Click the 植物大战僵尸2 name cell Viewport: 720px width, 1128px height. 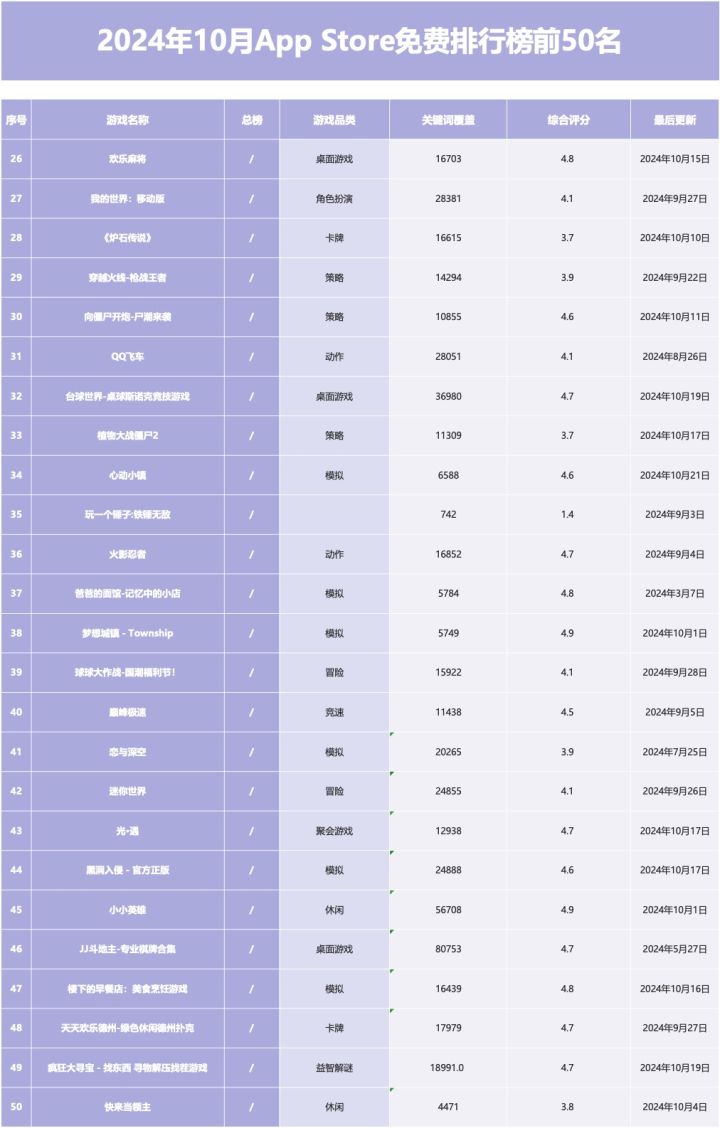pyautogui.click(x=127, y=436)
